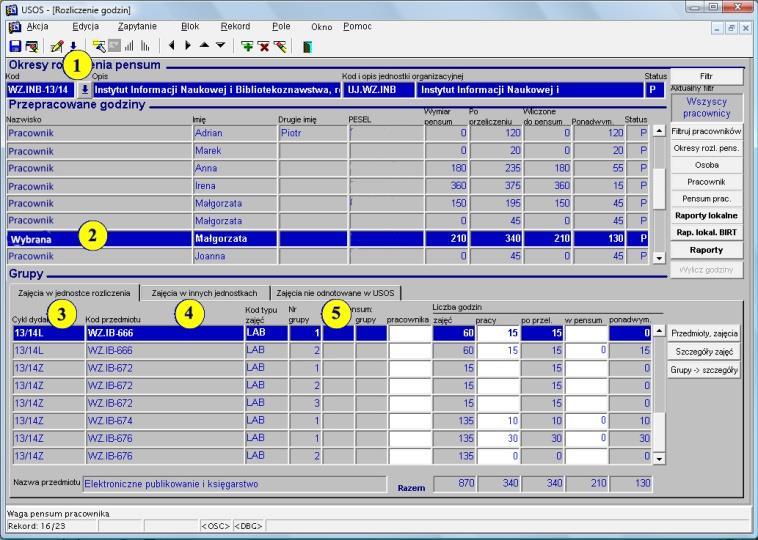This screenshot has width=758, height=540.
Task: Select the employee row named Irena
Action: tap(327, 186)
